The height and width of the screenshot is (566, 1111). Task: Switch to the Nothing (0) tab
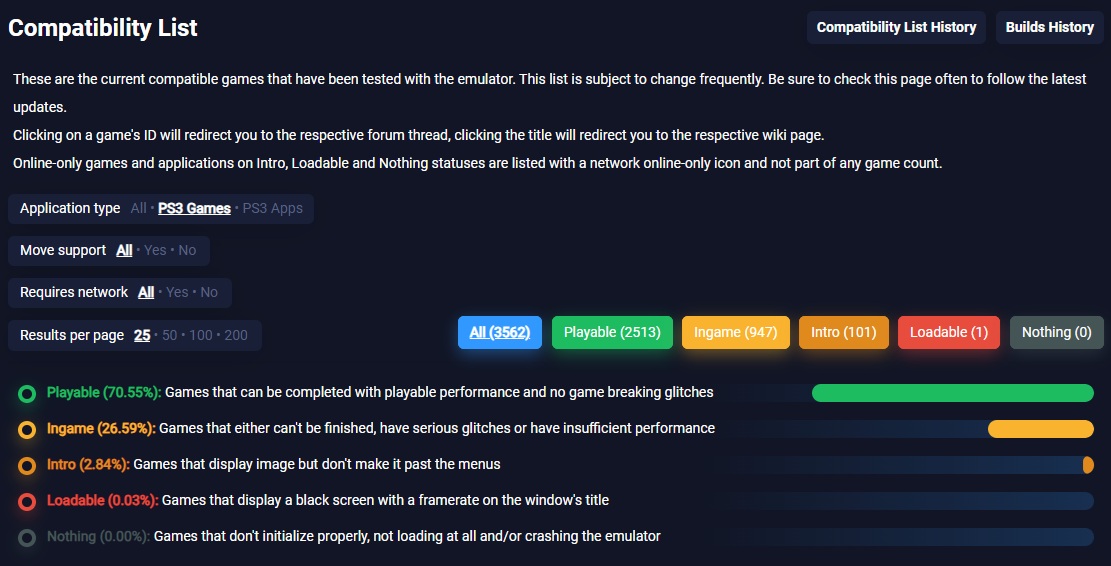[x=1056, y=332]
